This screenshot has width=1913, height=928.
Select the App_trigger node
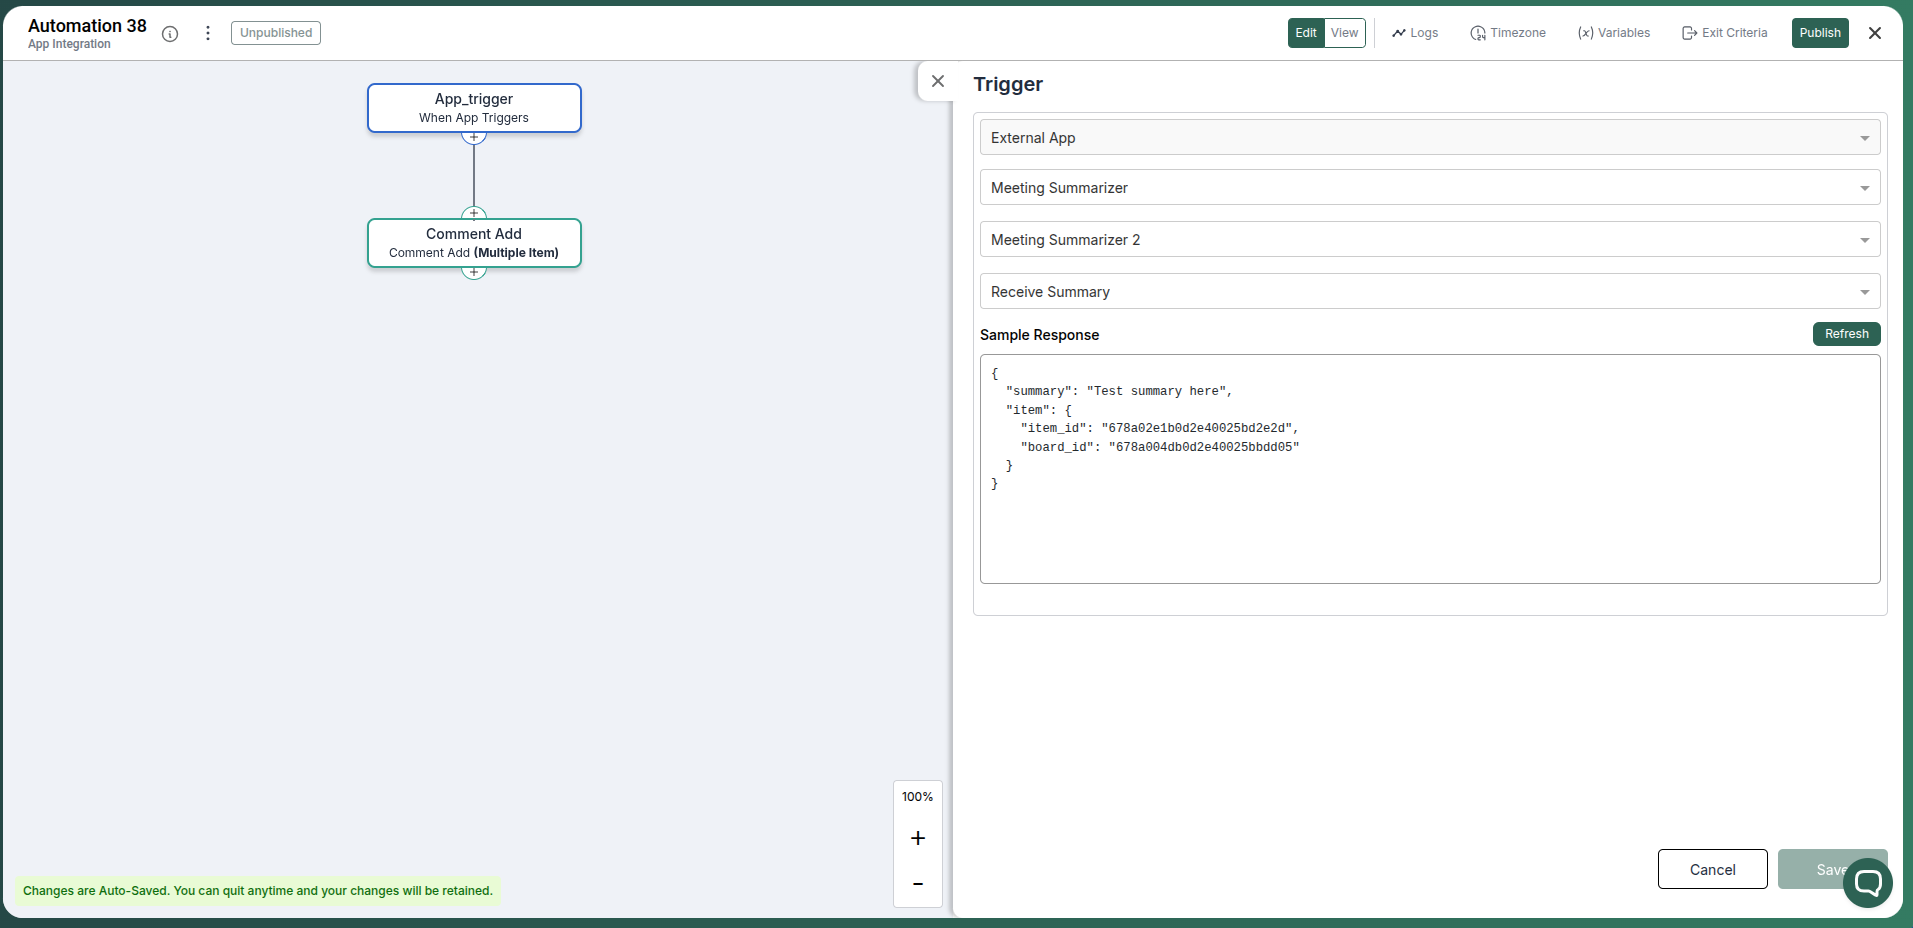point(473,108)
